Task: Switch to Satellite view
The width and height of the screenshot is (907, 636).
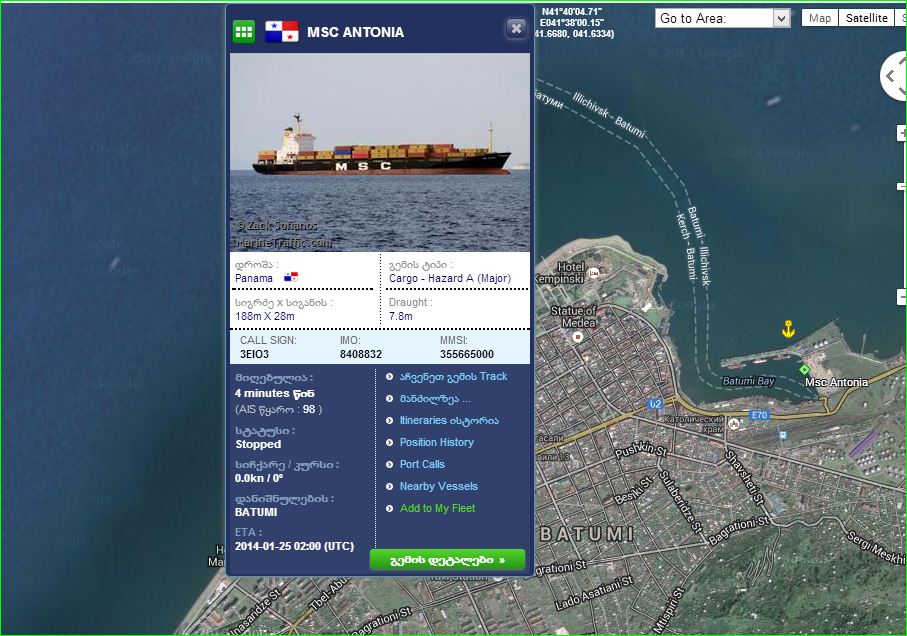Action: click(866, 18)
